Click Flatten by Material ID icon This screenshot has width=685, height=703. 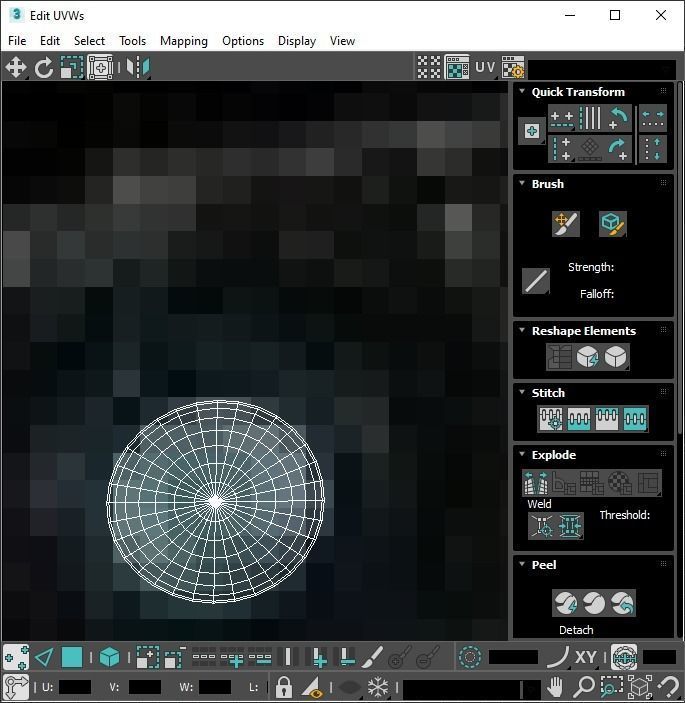[620, 482]
